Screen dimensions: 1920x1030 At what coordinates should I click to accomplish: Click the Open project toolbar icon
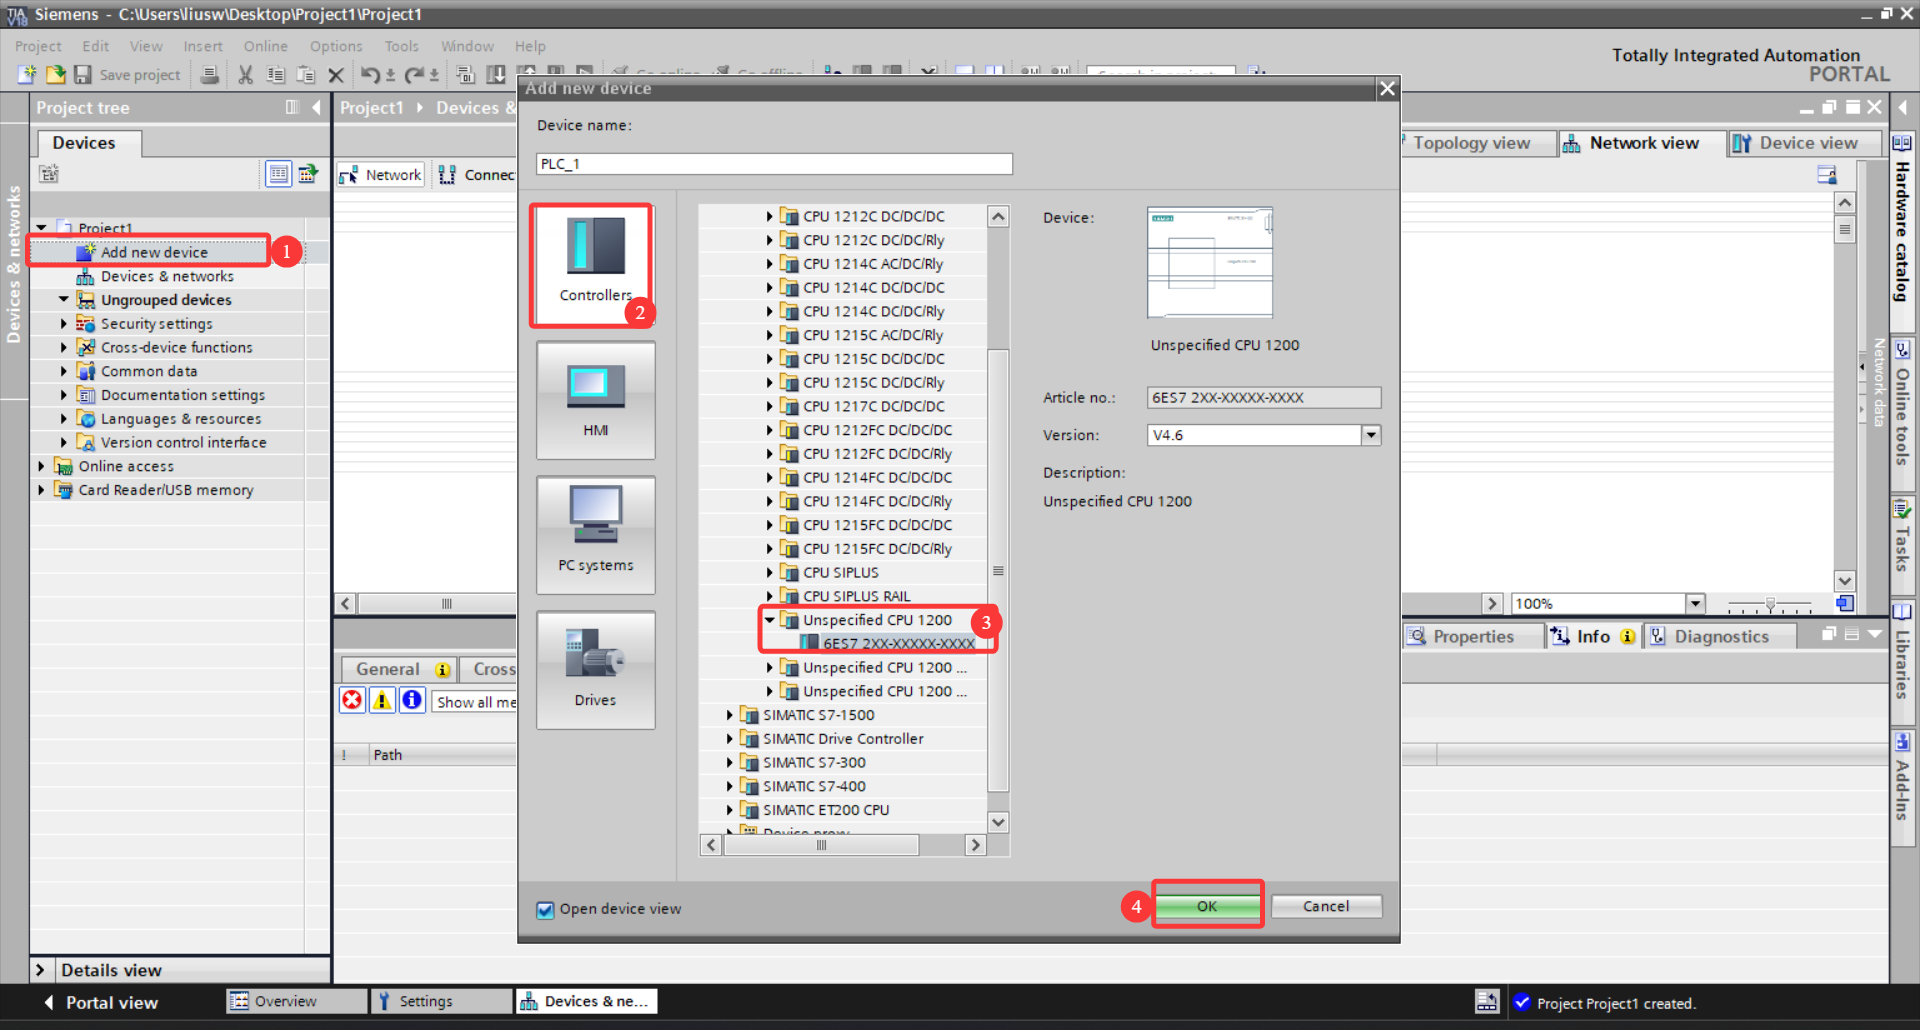pos(55,74)
